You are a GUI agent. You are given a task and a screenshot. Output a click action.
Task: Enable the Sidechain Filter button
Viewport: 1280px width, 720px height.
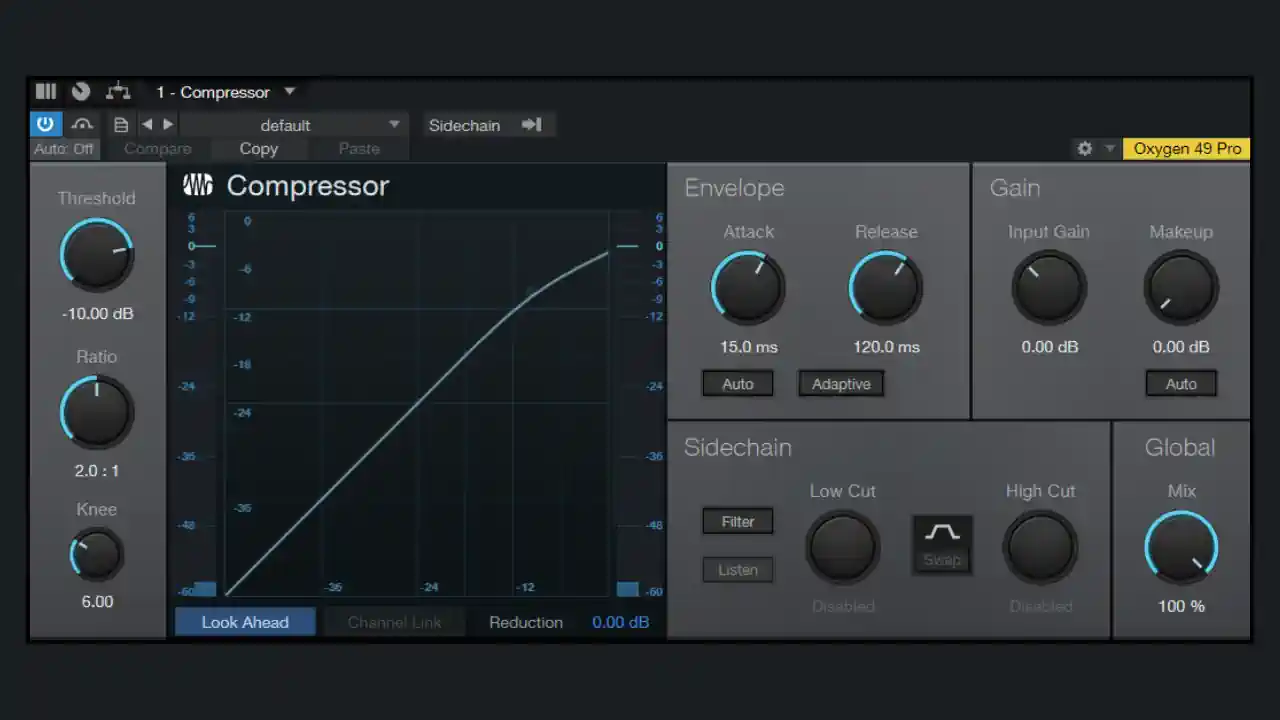(x=737, y=521)
